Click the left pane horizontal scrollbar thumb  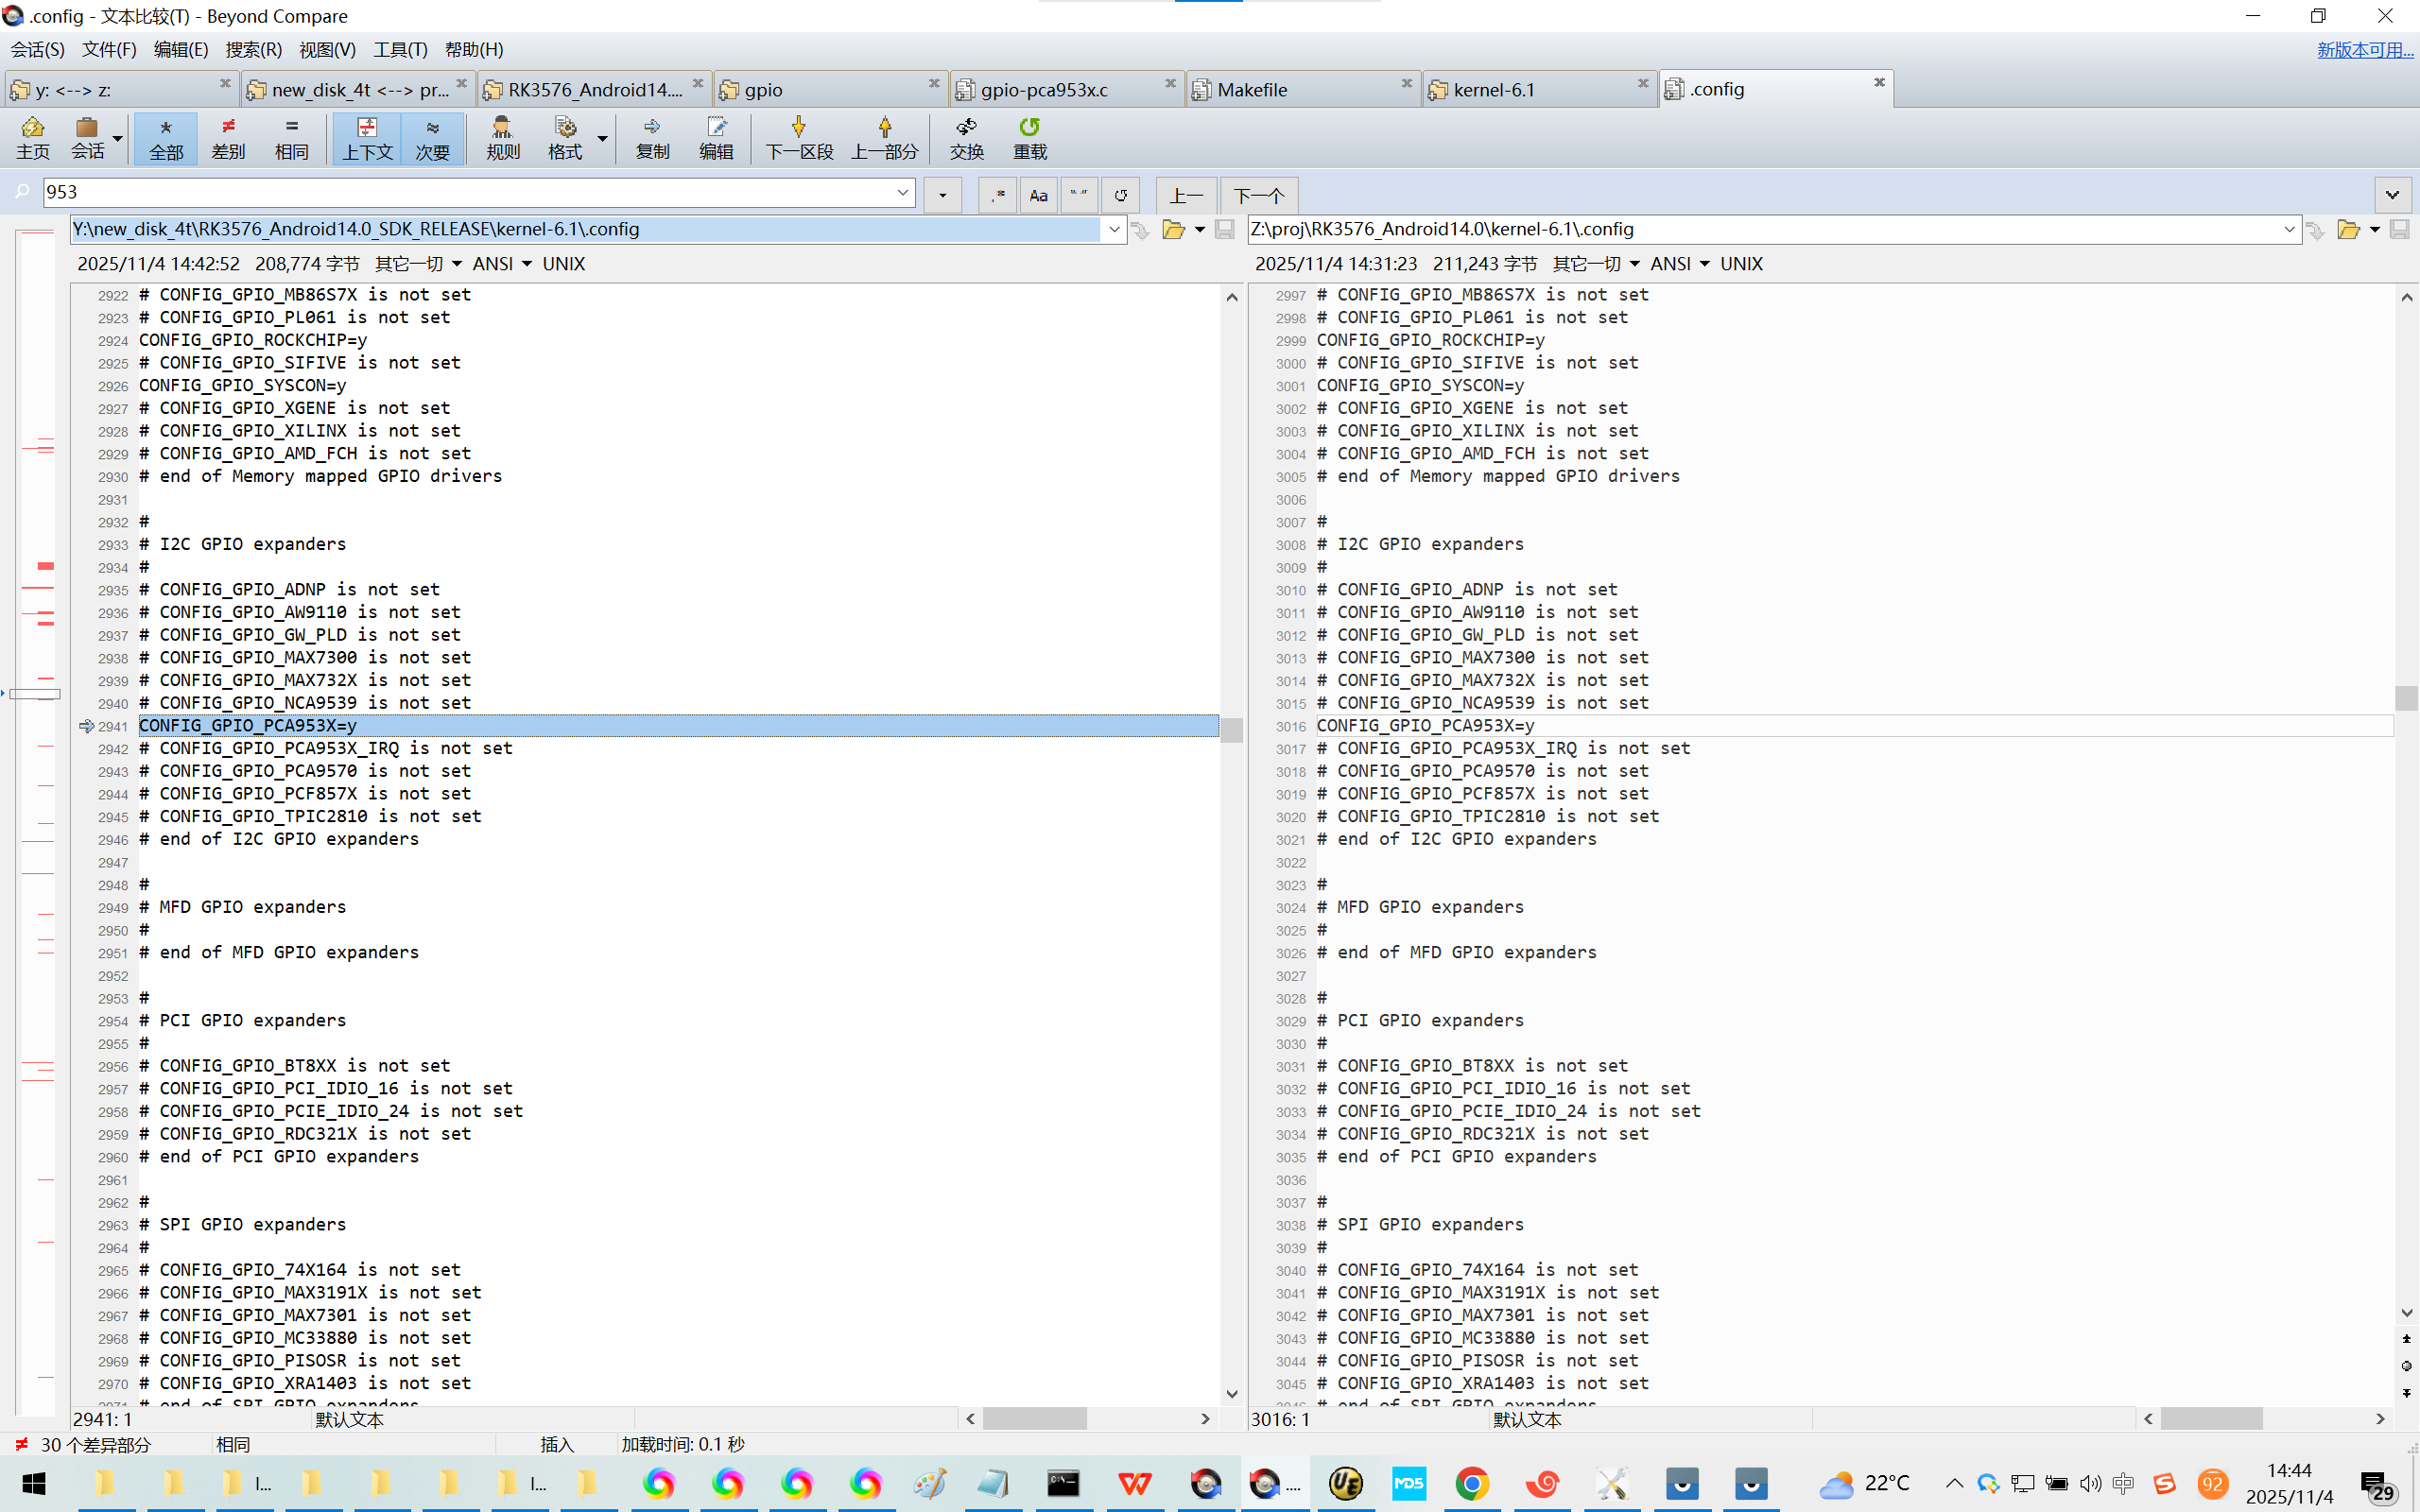(1034, 1418)
